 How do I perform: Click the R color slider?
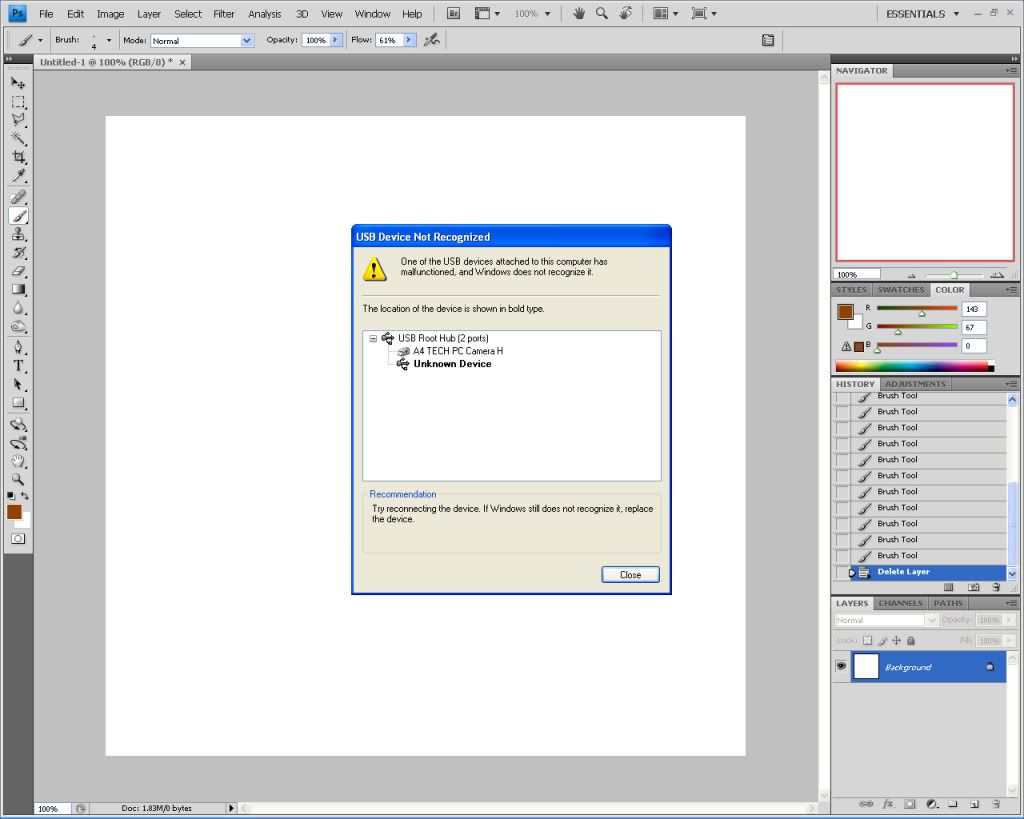pyautogui.click(x=916, y=308)
